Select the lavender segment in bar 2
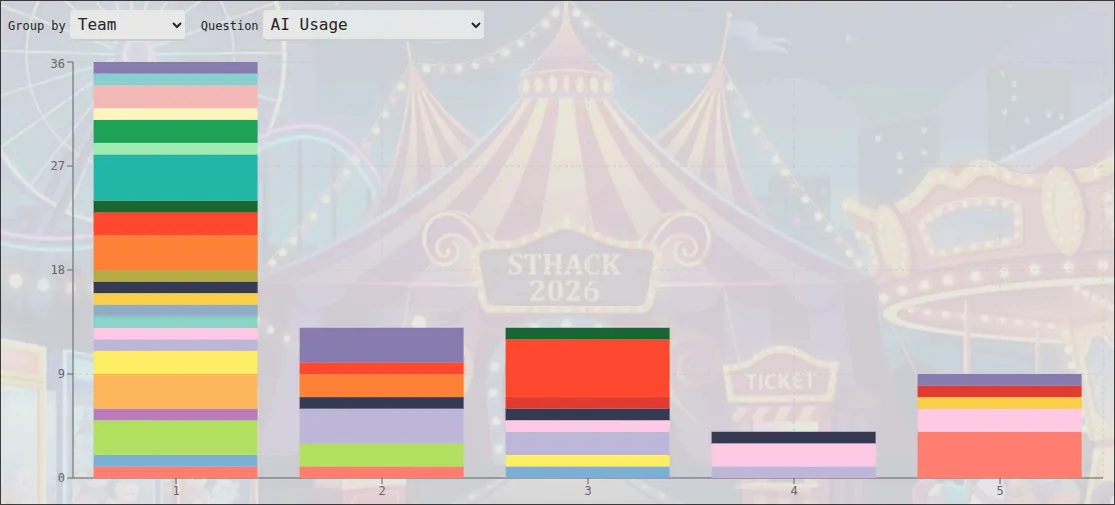 click(382, 426)
